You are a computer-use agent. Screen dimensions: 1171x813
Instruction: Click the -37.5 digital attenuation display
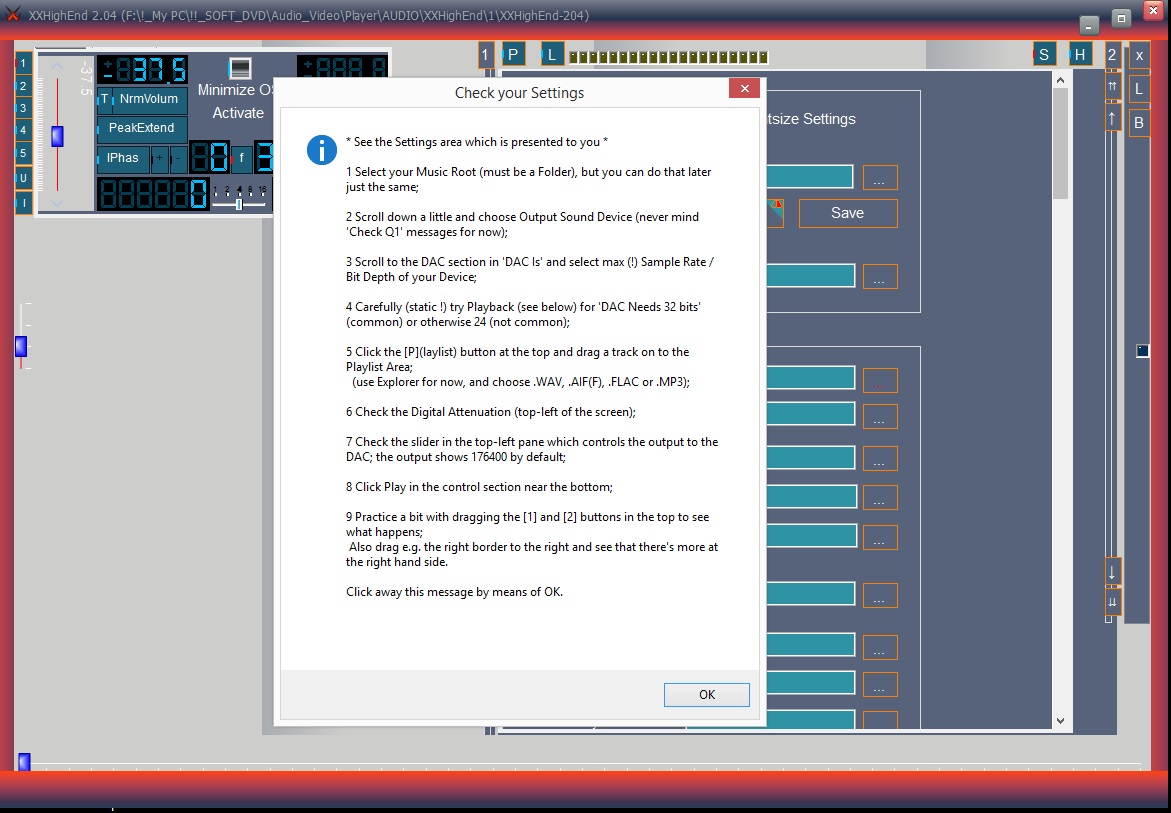[x=142, y=71]
